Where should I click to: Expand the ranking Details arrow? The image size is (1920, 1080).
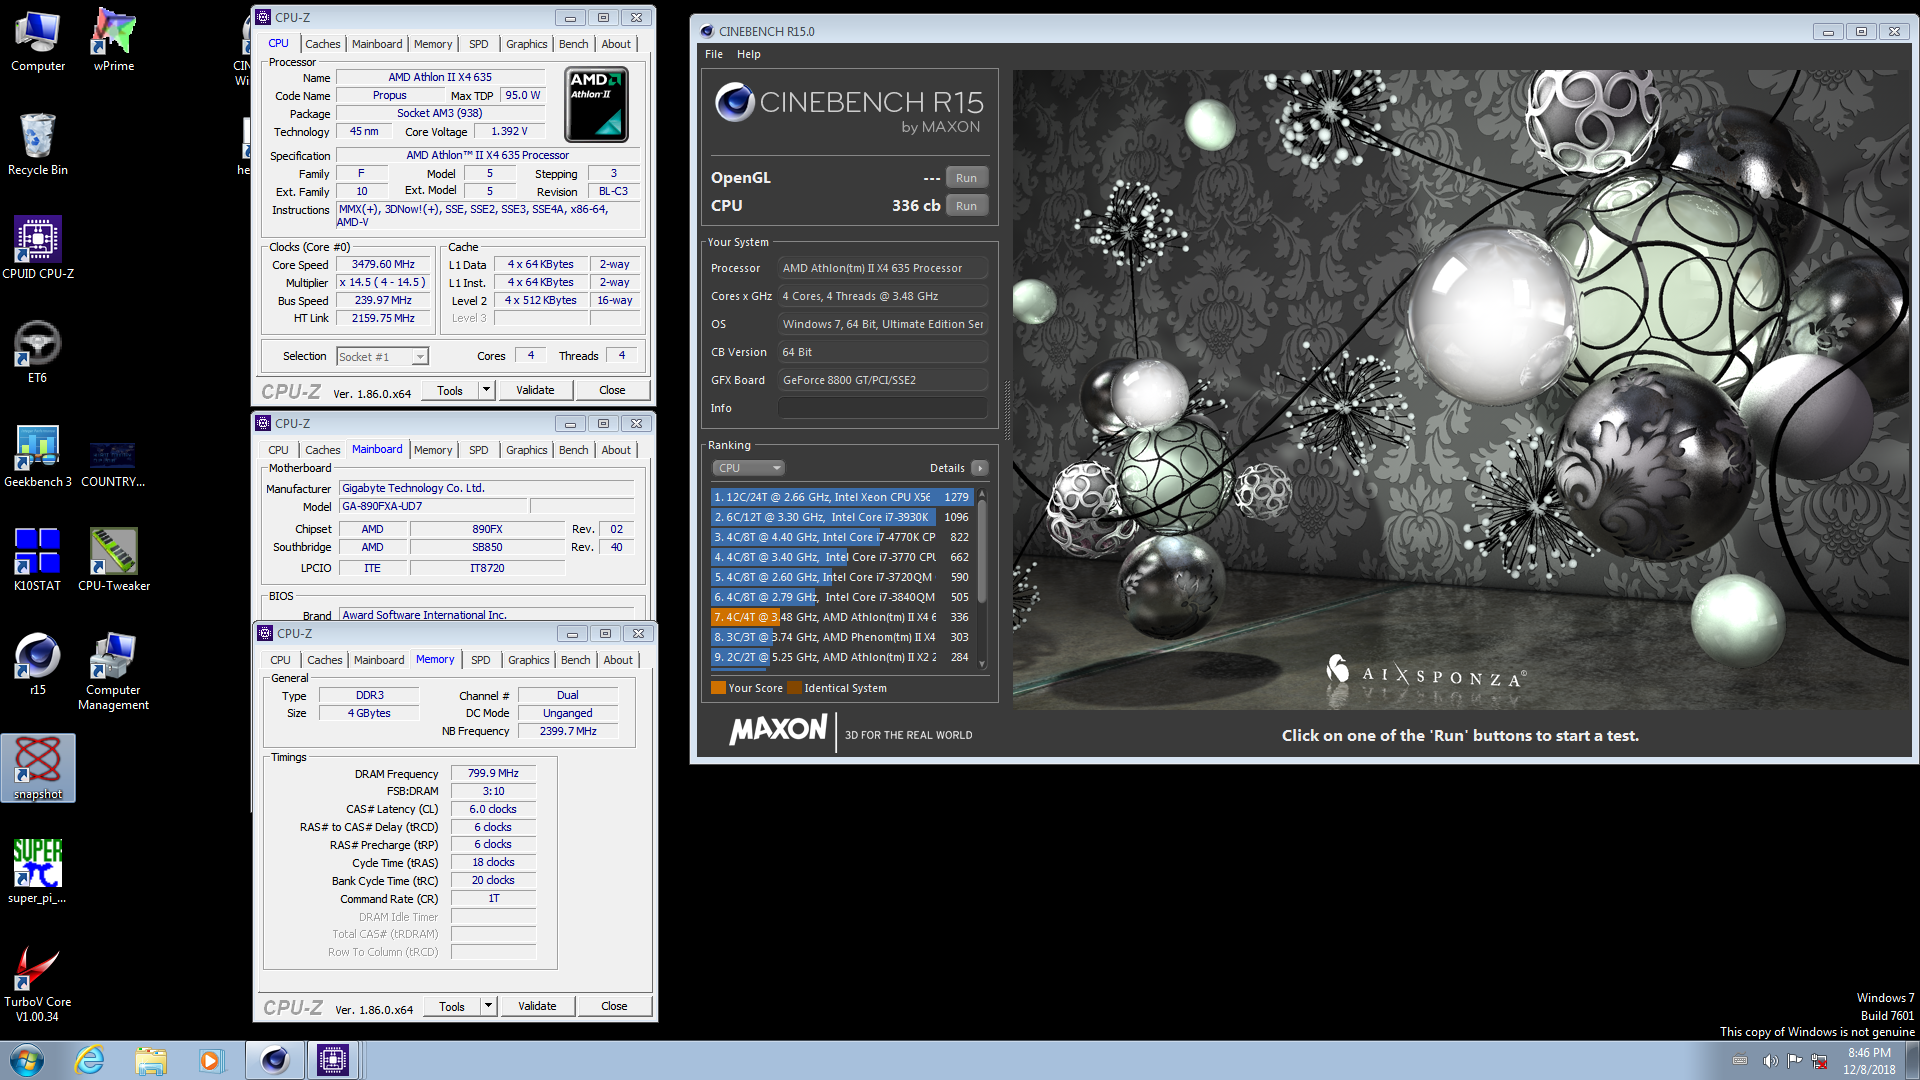click(x=980, y=468)
